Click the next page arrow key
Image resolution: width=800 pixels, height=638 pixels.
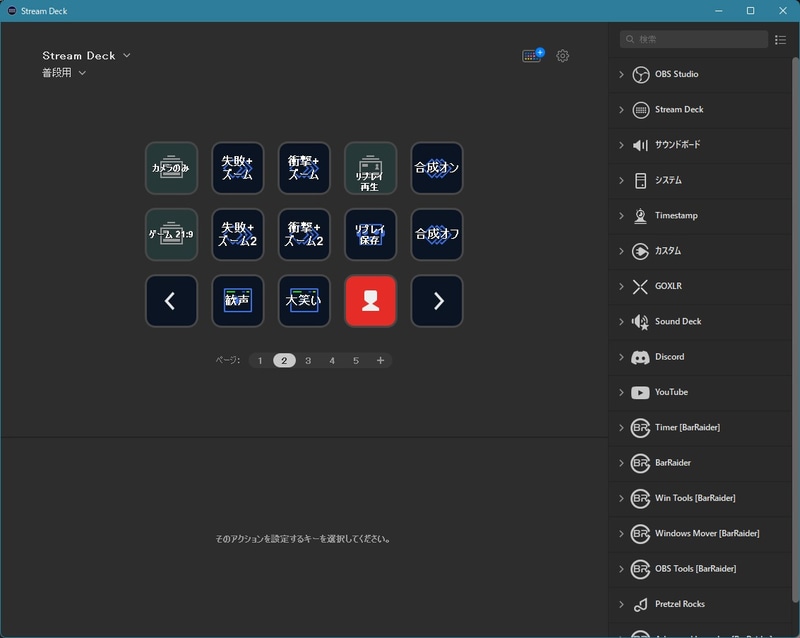[x=437, y=301]
